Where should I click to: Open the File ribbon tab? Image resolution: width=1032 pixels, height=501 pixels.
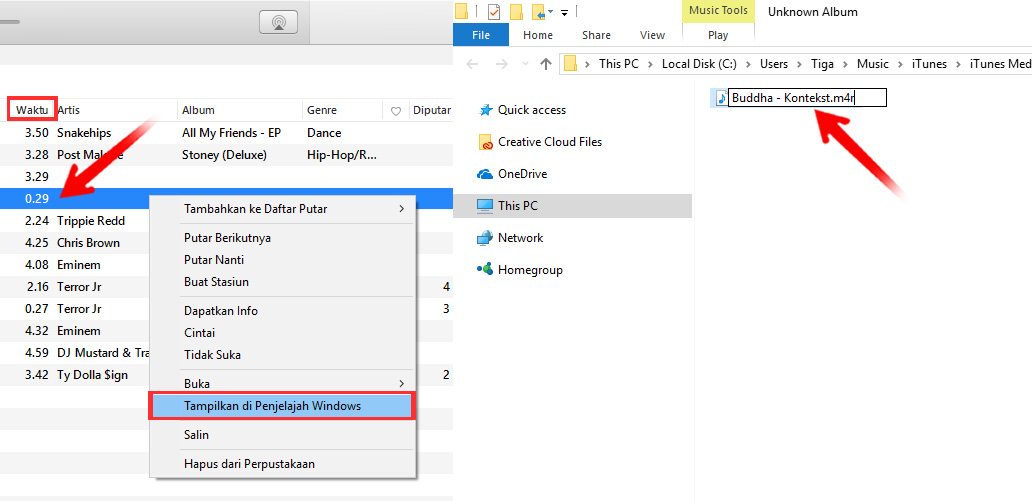[x=481, y=35]
